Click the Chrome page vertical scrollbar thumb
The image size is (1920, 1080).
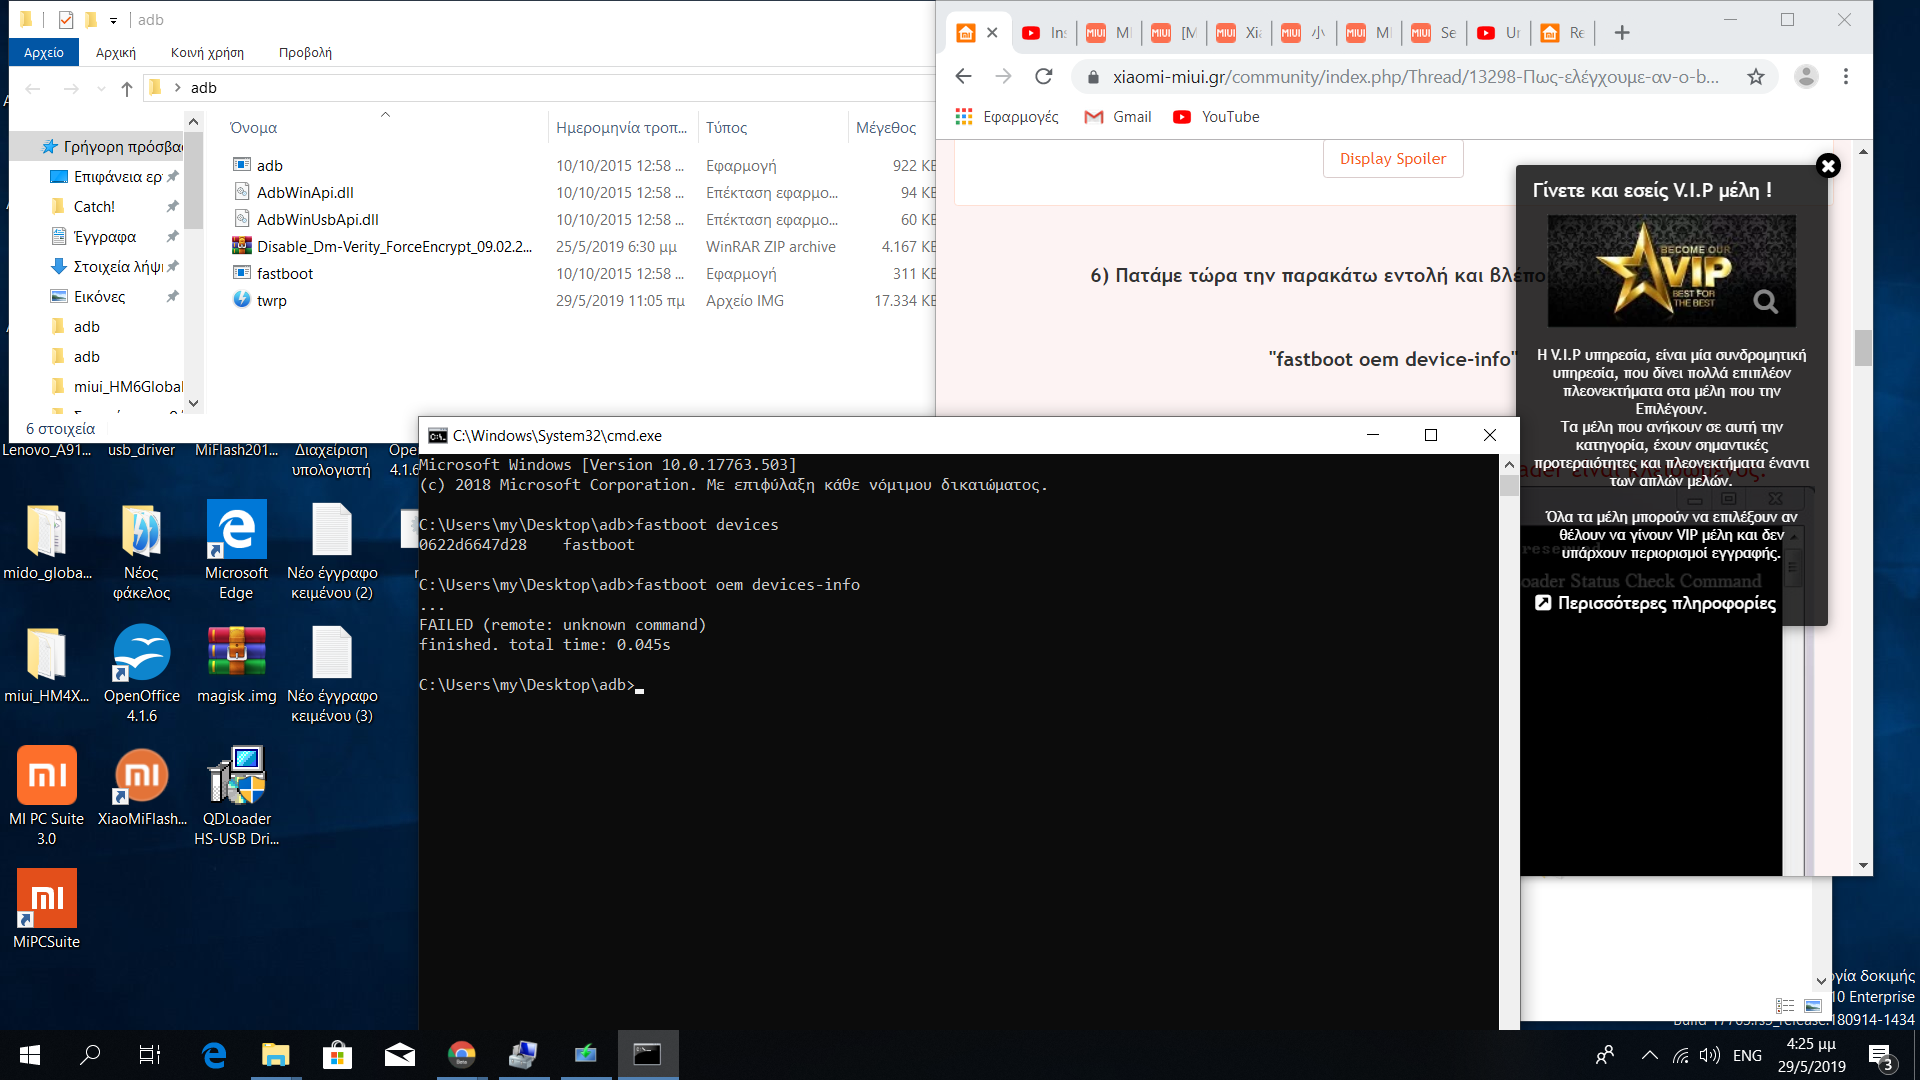click(1863, 348)
